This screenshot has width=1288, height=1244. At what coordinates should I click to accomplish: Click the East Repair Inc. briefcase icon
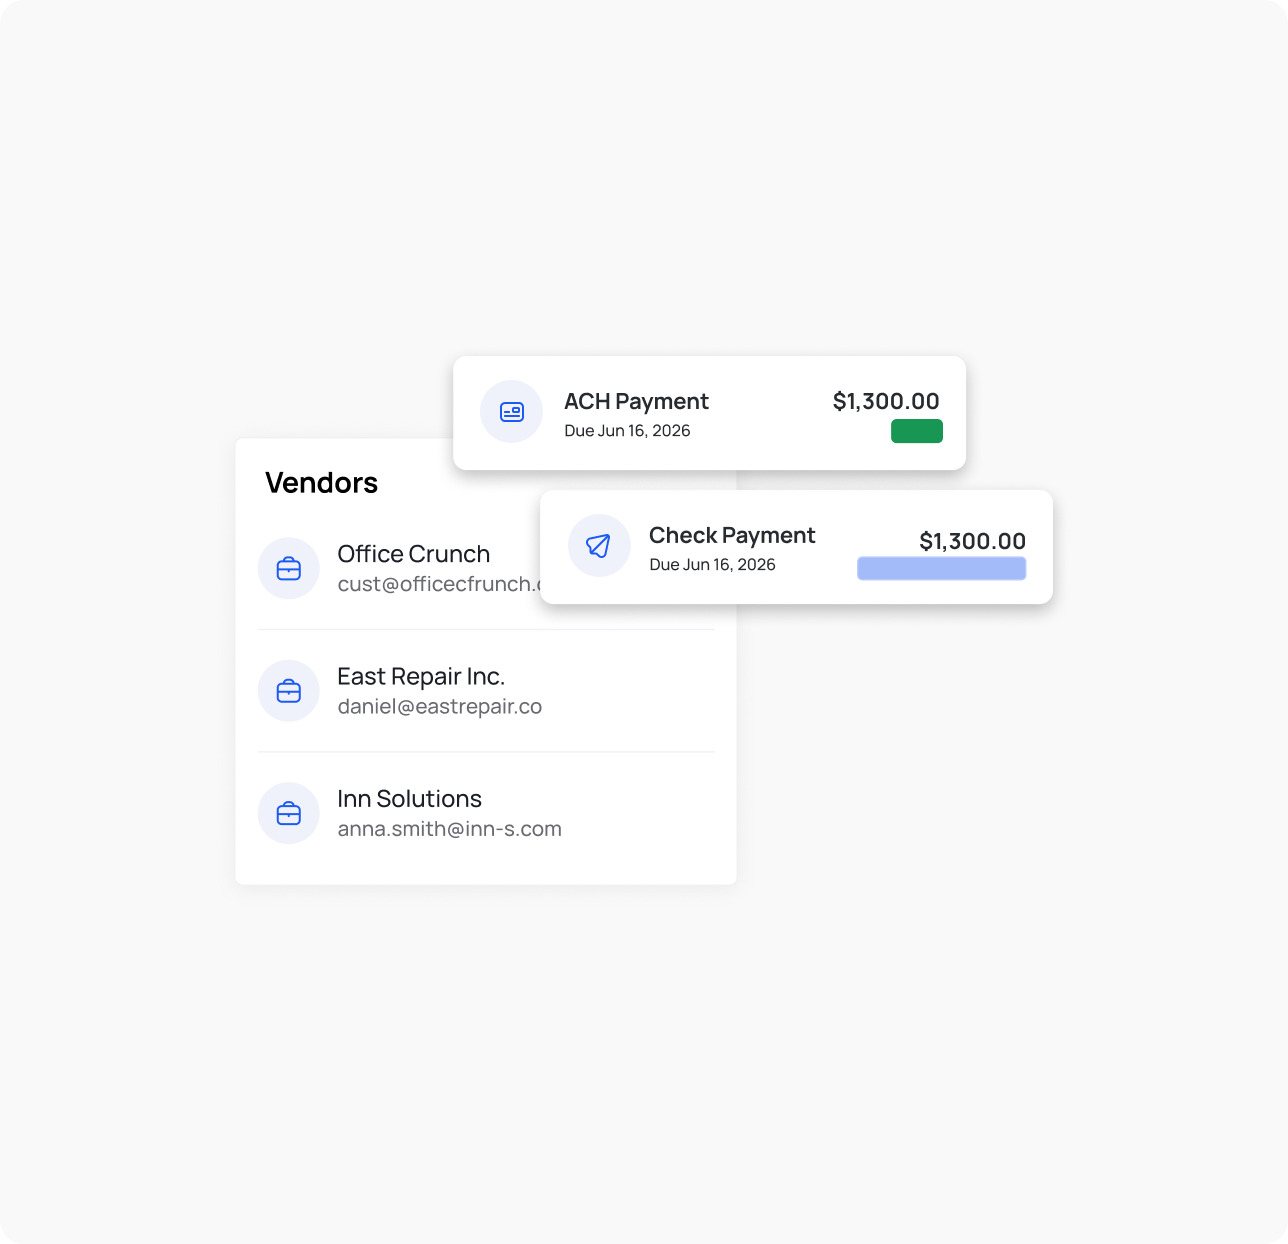(x=289, y=691)
